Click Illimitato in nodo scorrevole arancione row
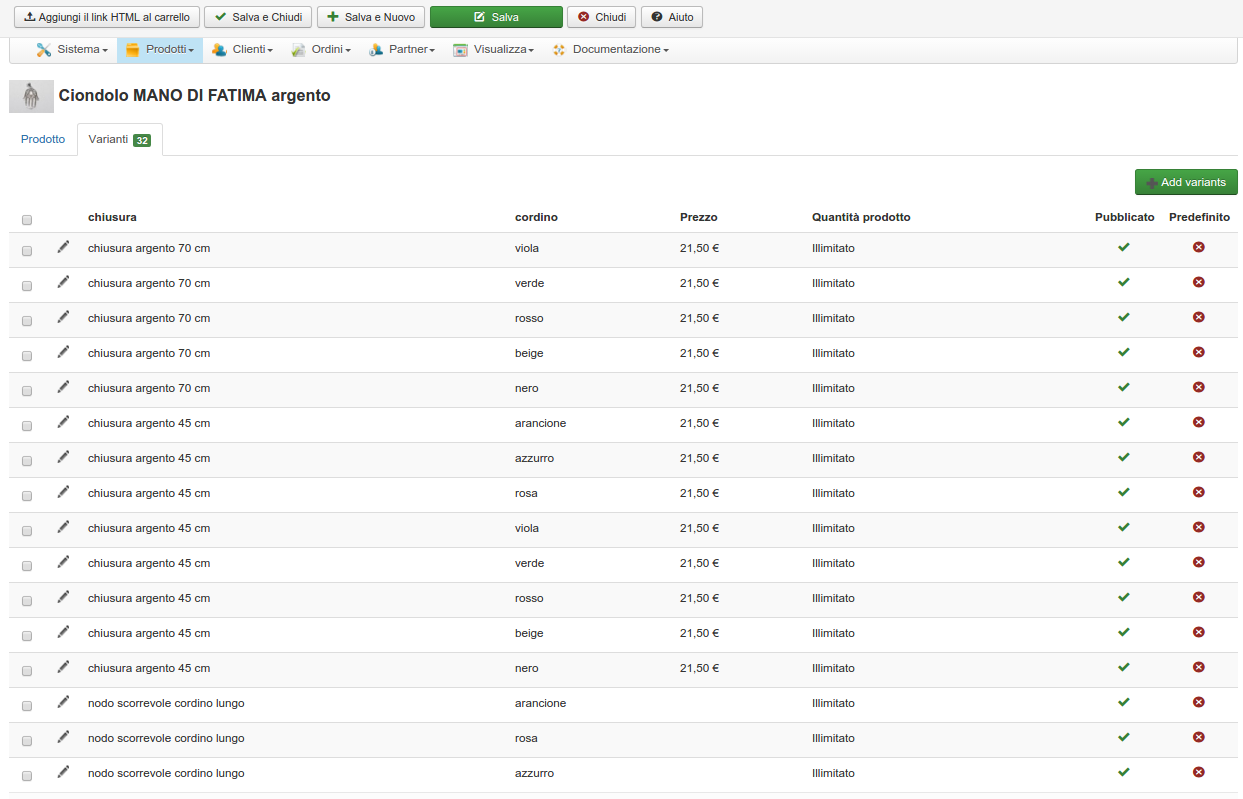This screenshot has width=1243, height=799. (833, 703)
